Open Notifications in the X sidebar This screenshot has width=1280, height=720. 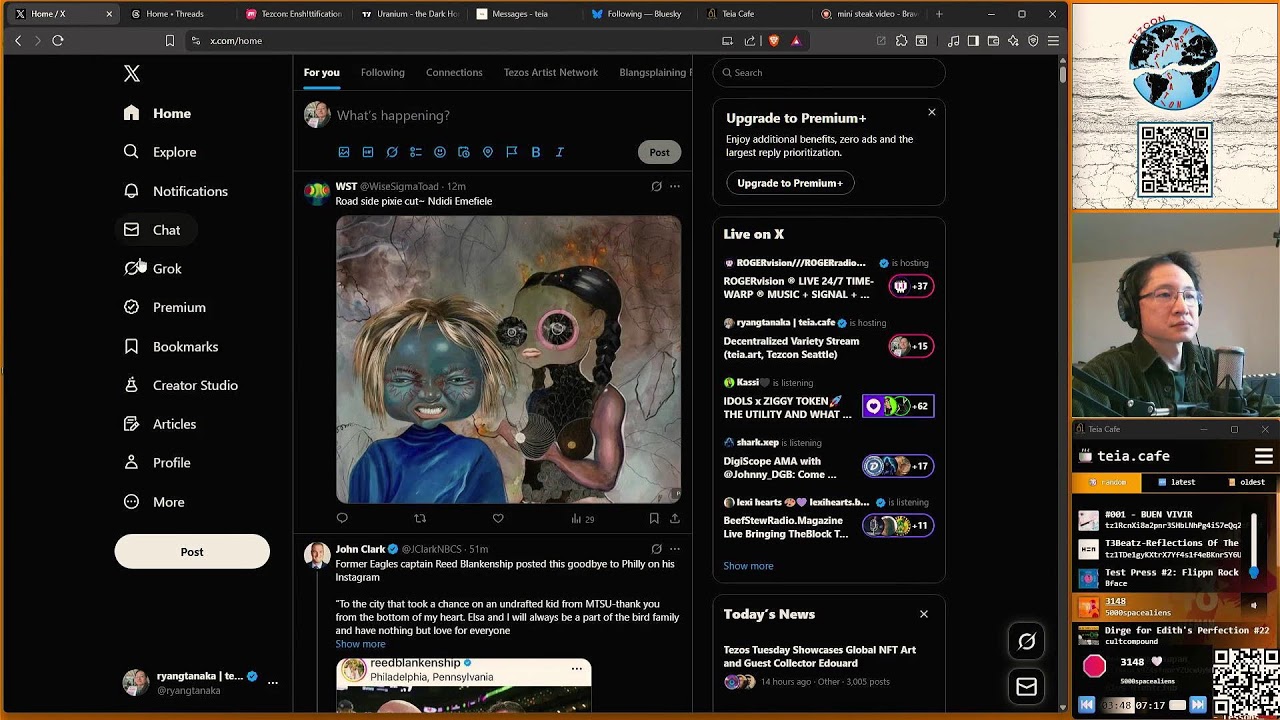click(x=176, y=191)
